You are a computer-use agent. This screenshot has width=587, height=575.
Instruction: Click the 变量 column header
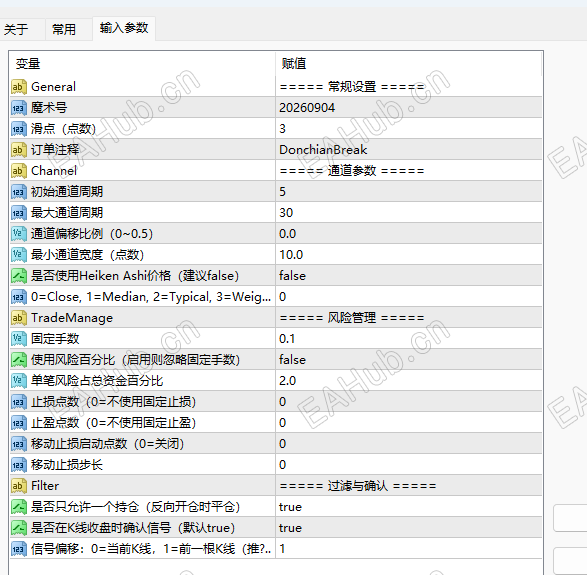142,64
